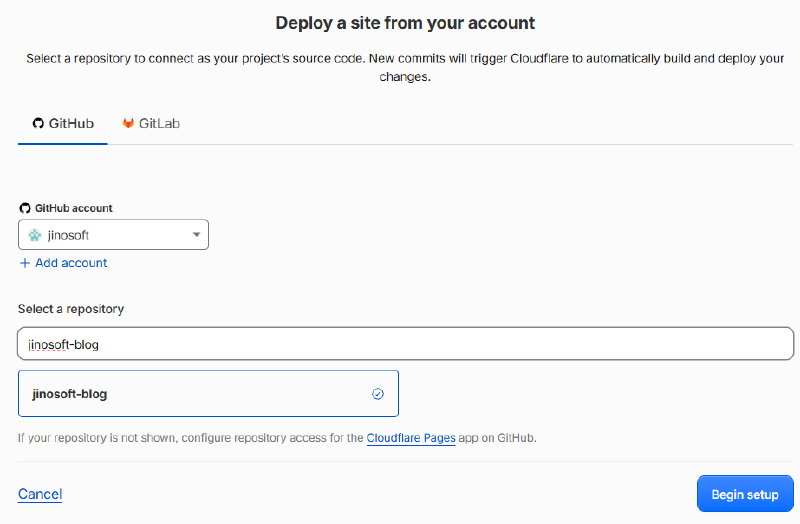Switch to the GitLab tab
This screenshot has height=524, width=800.
[x=151, y=123]
